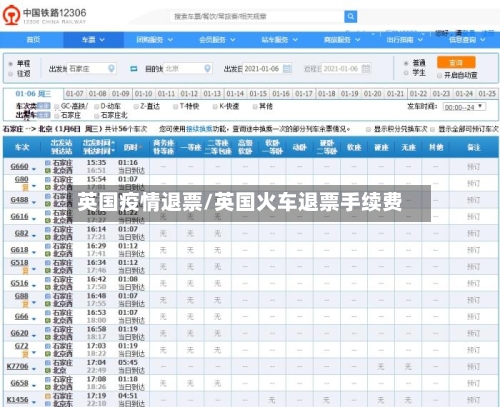This screenshot has width=500, height=407.
Task: Open the 团购服务 navigation dropdown
Action: tap(154, 40)
